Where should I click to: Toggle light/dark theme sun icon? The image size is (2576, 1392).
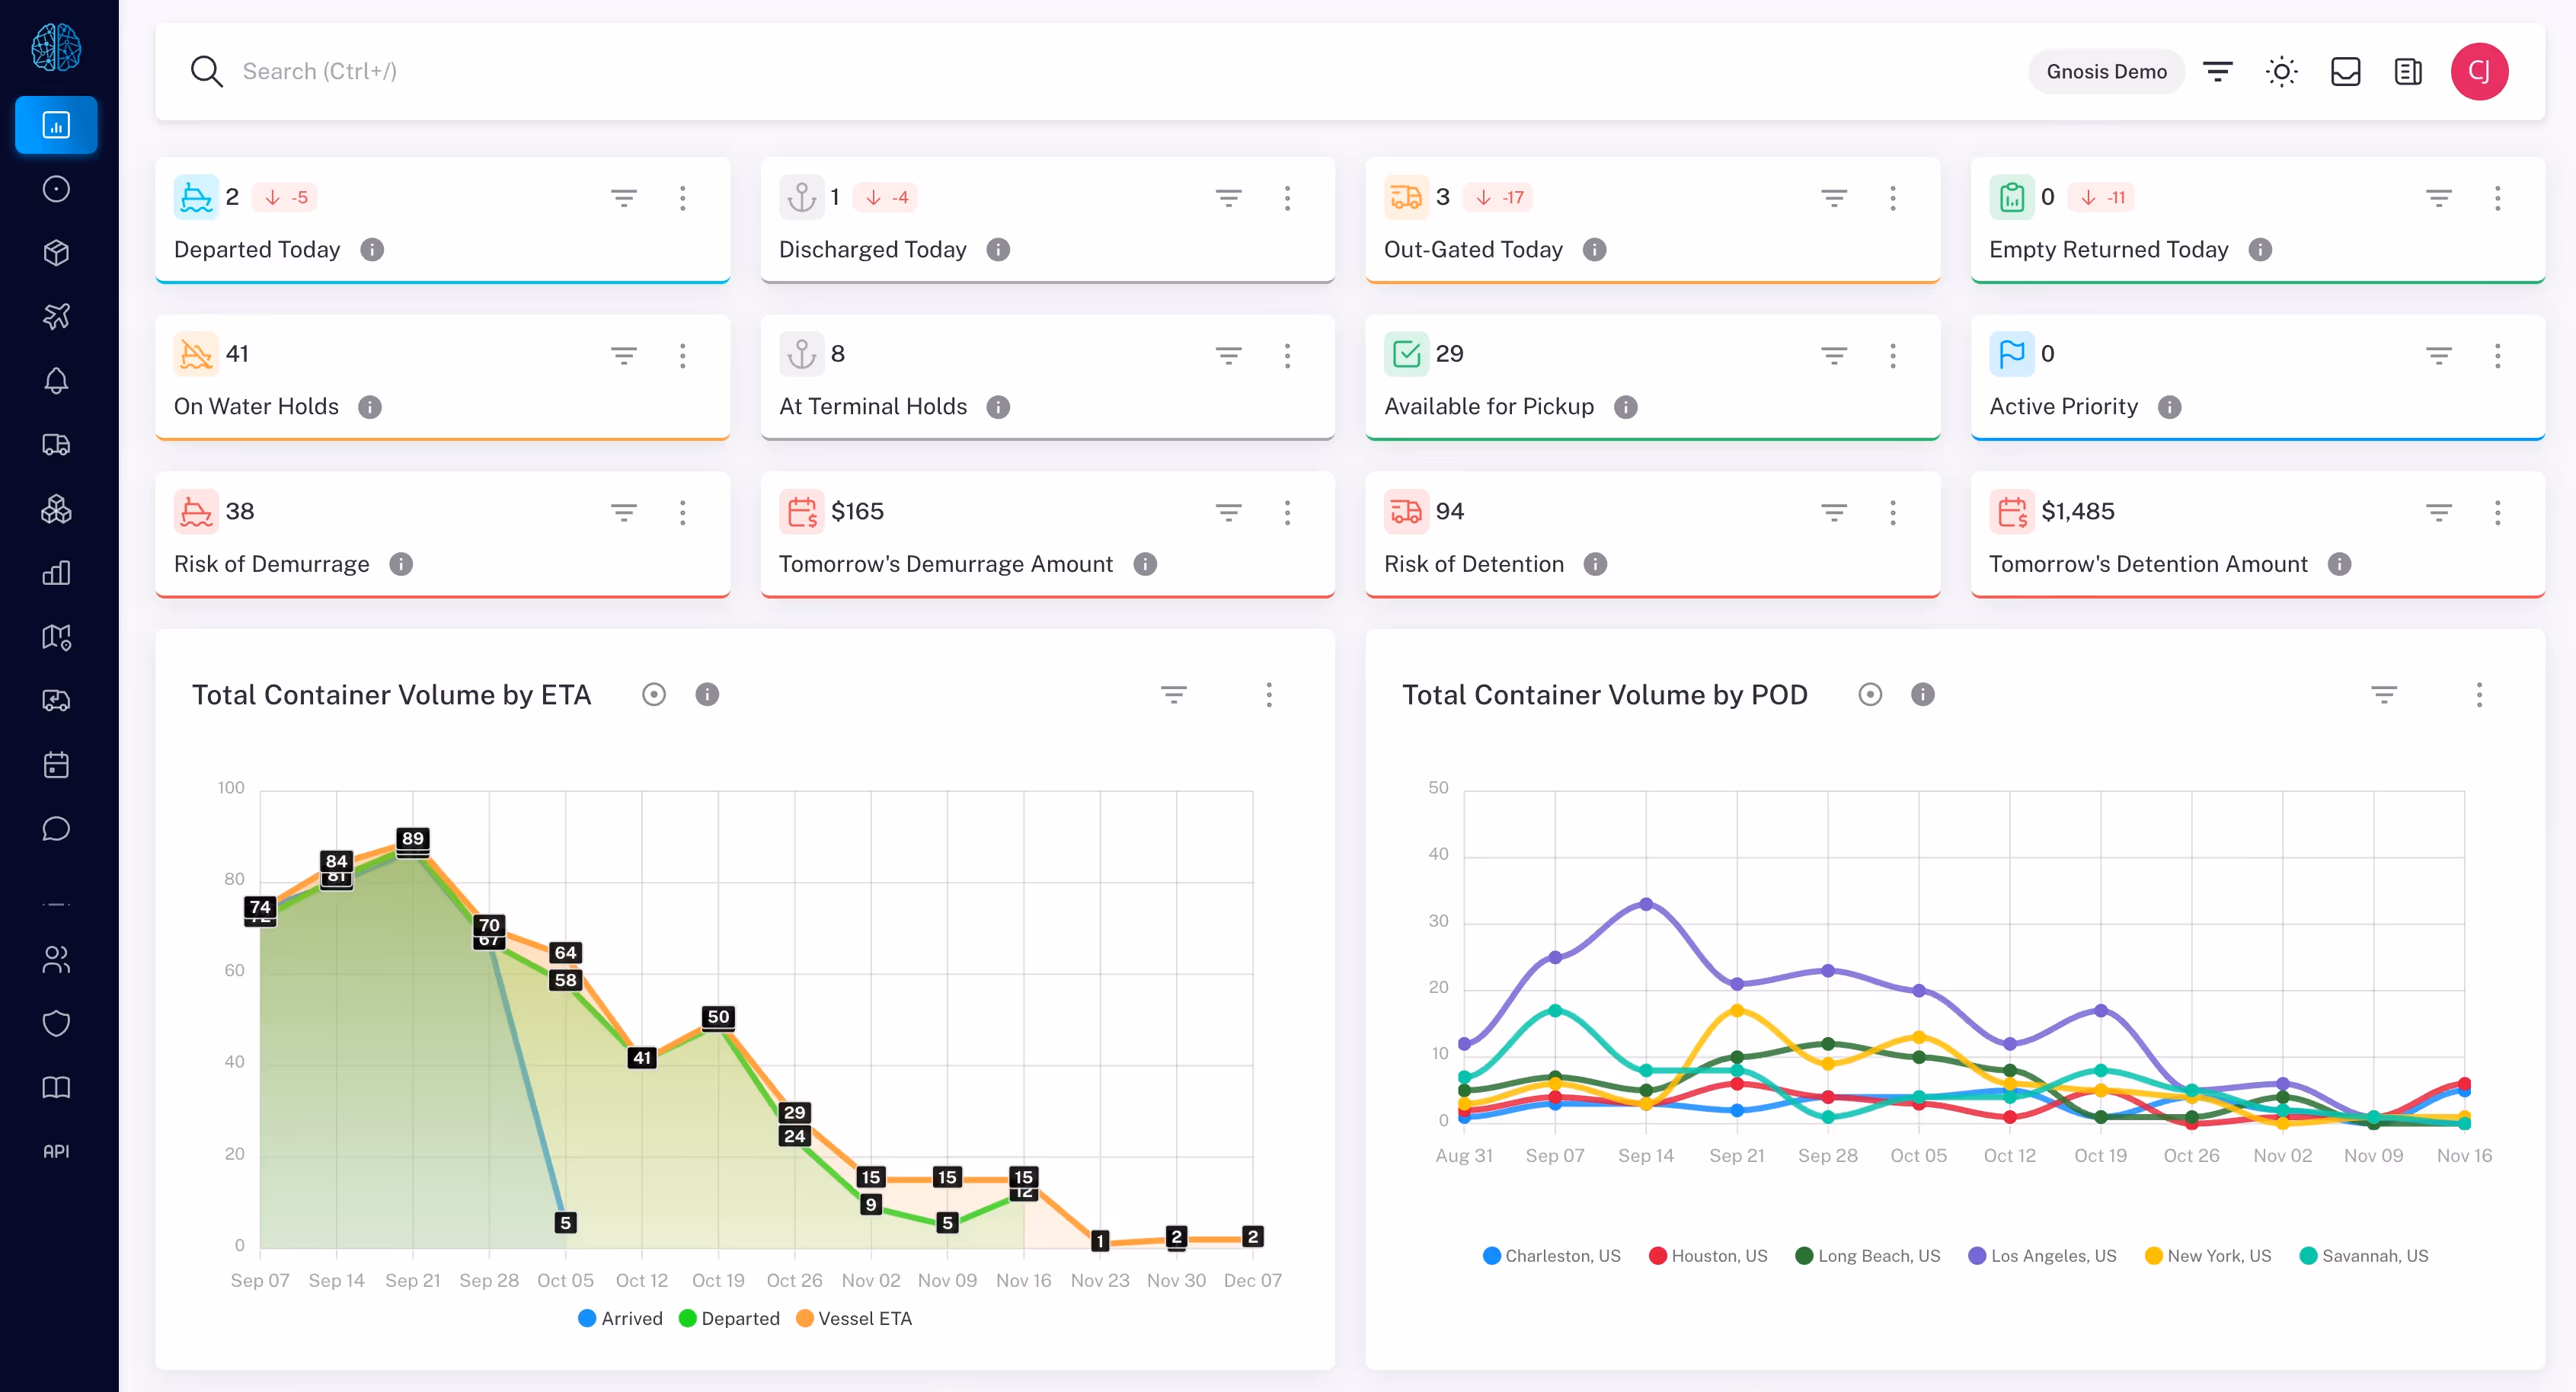pos(2281,72)
